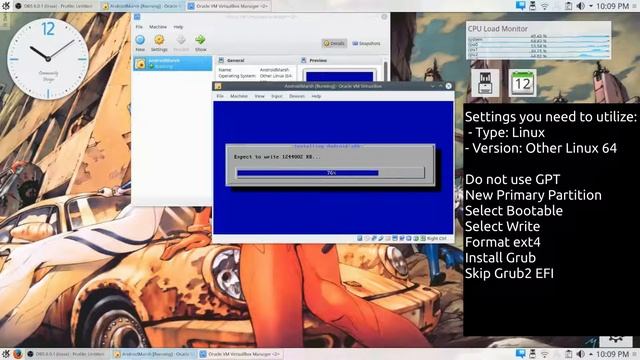Expand hidden tray icons arrow in top panel

(x=591, y=6)
